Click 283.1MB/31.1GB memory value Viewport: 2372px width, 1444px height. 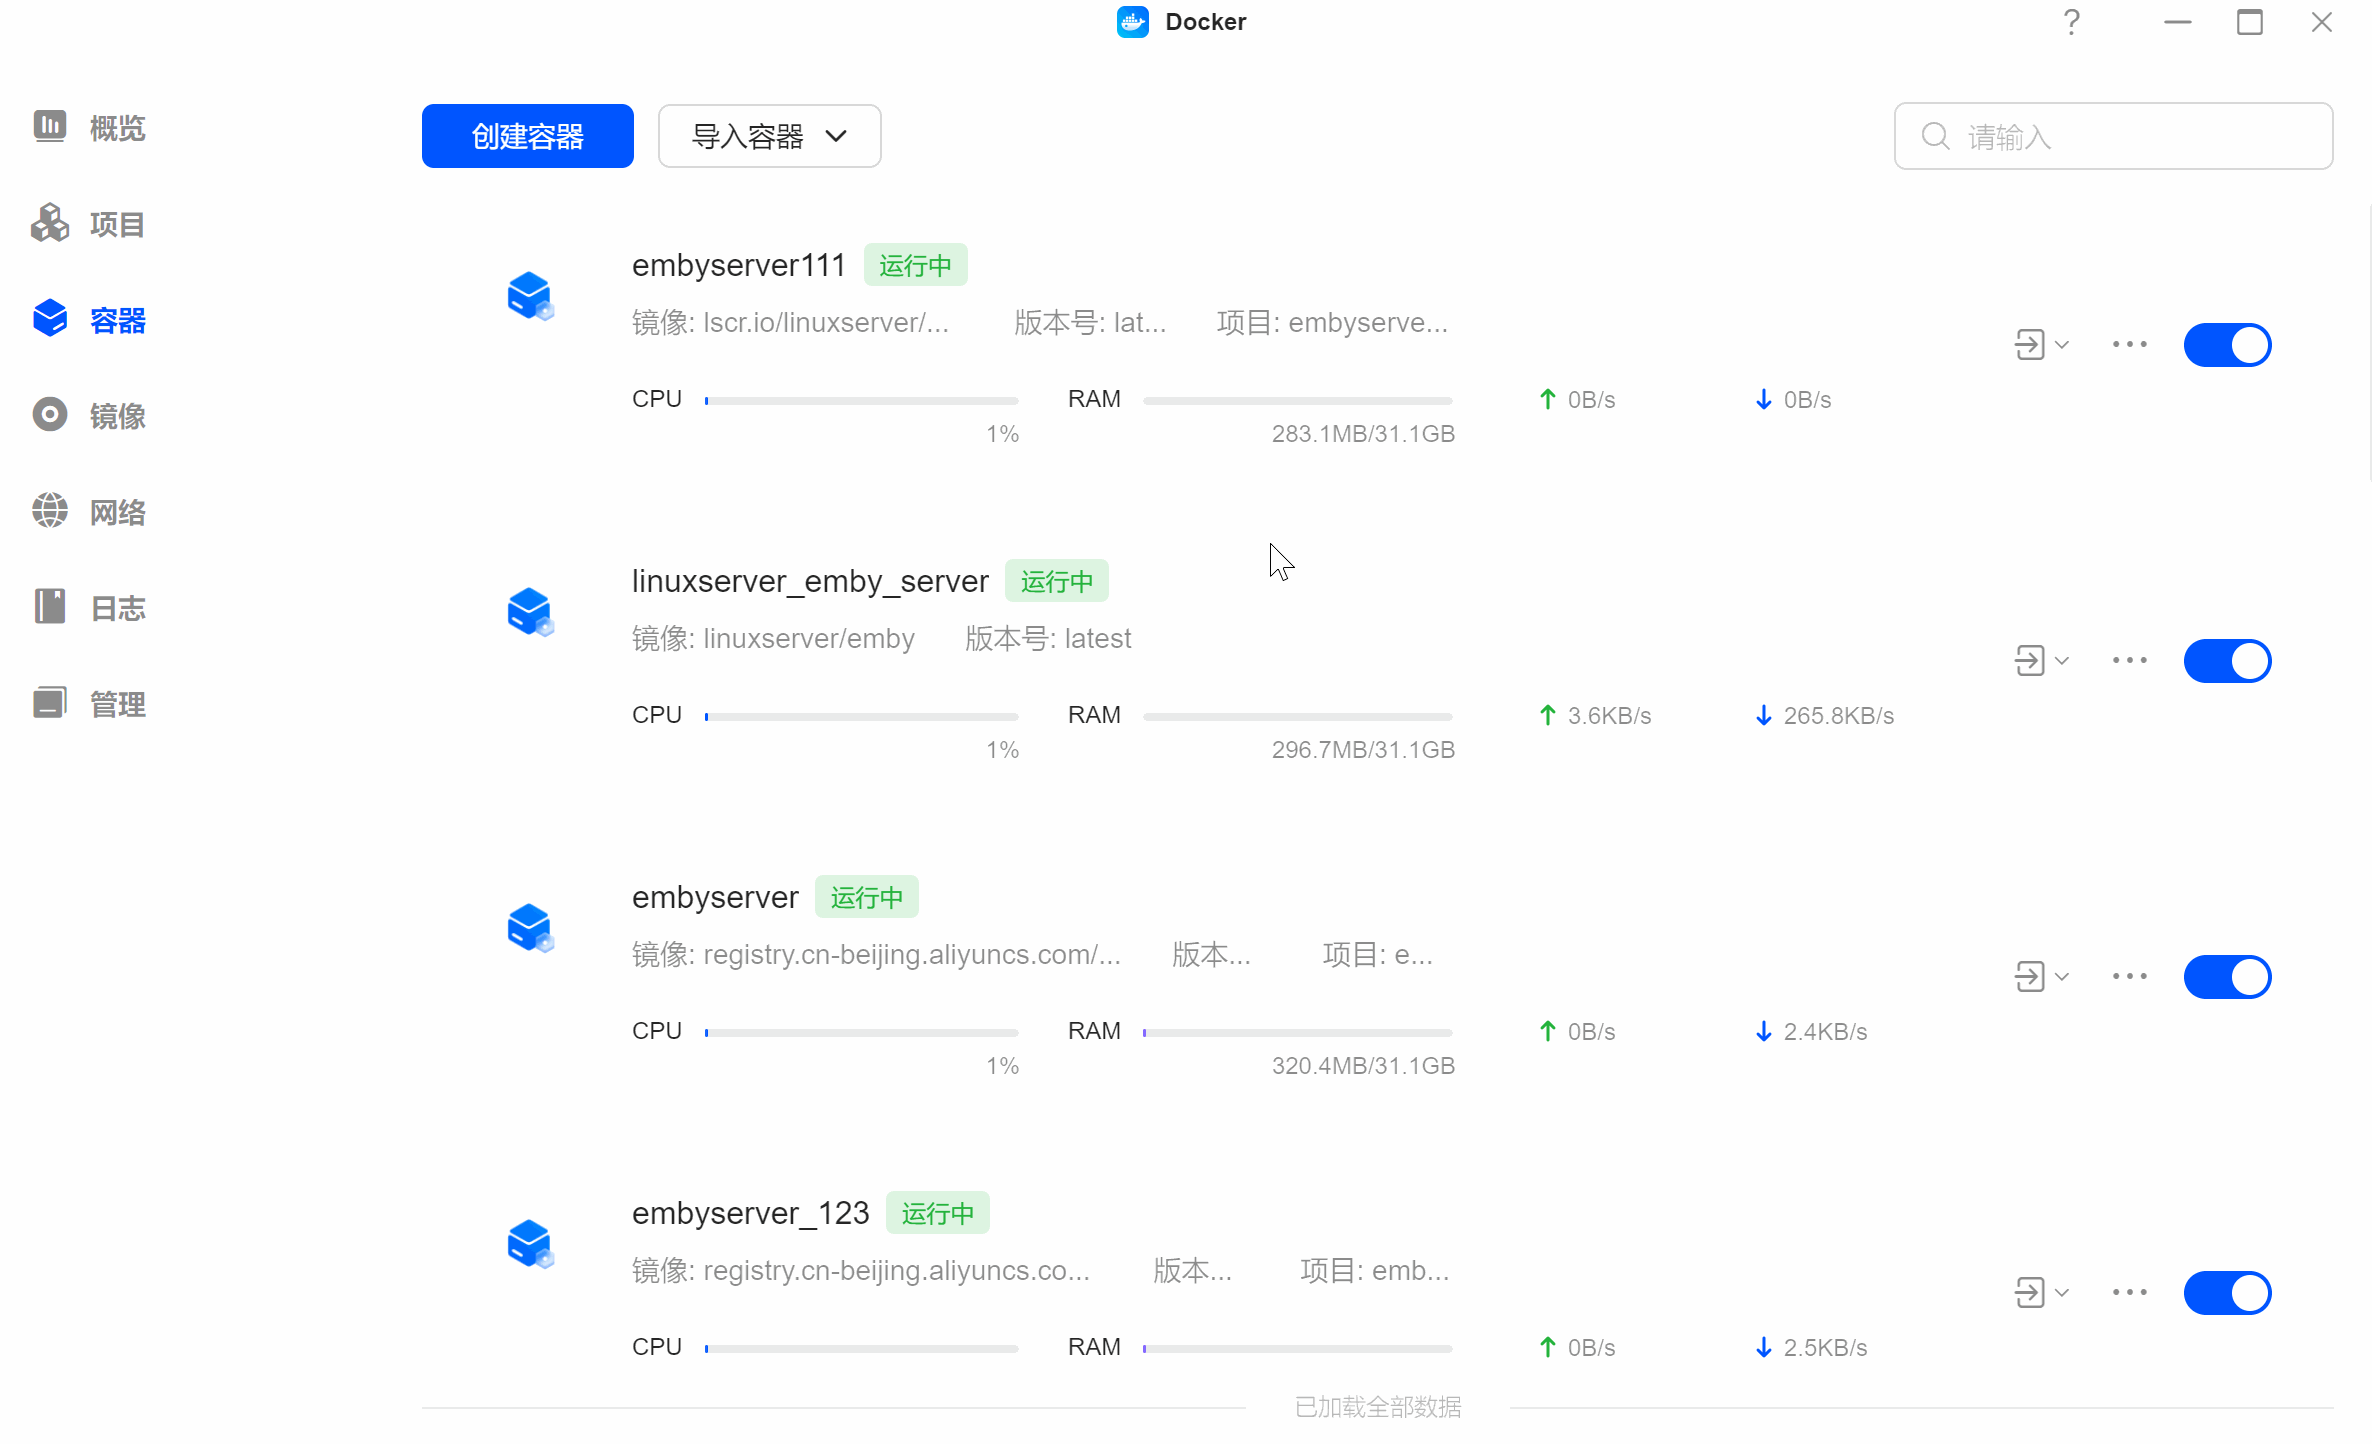tap(1363, 434)
